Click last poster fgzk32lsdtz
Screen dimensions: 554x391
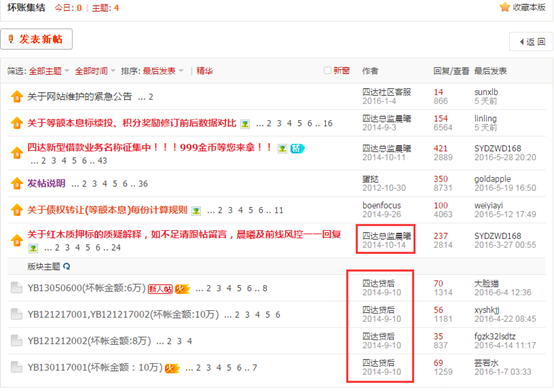pyautogui.click(x=495, y=336)
